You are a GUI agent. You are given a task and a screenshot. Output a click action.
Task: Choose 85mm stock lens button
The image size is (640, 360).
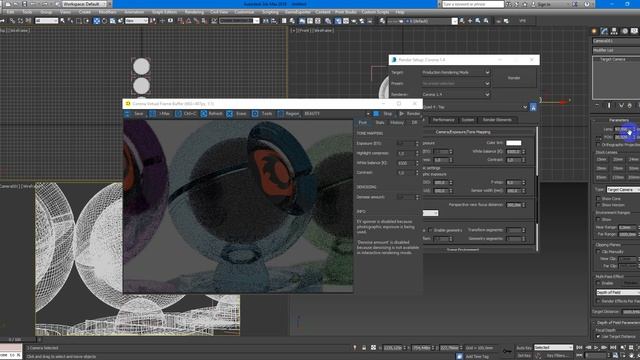pyautogui.click(x=601, y=178)
